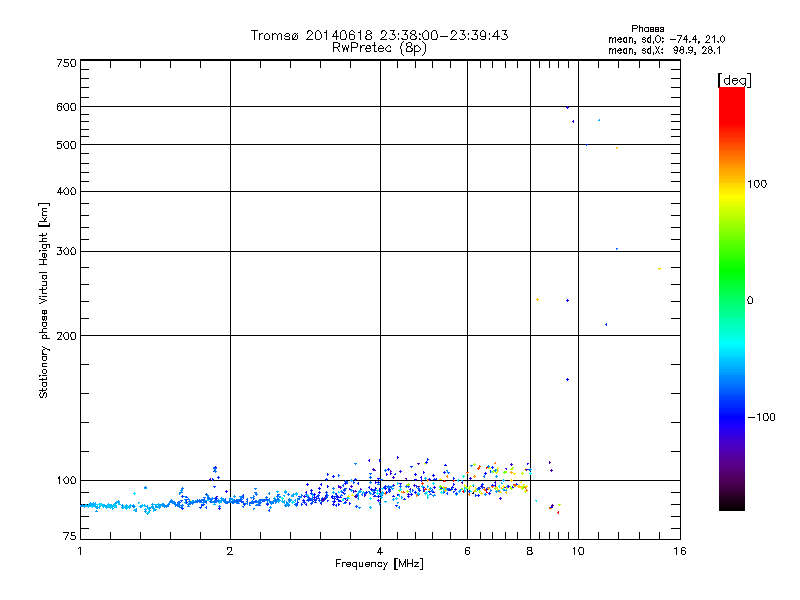Click the x-axis '6' tick label
The image size is (800, 600).
467,551
